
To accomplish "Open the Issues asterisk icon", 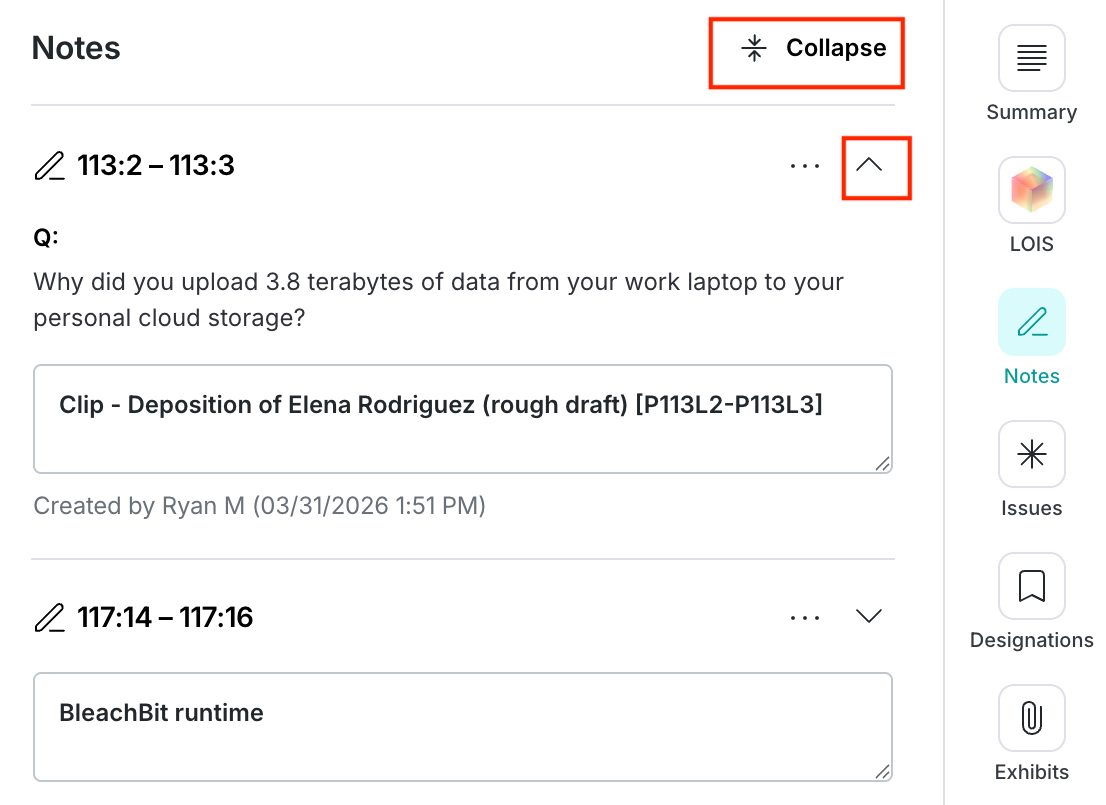I will (1031, 454).
